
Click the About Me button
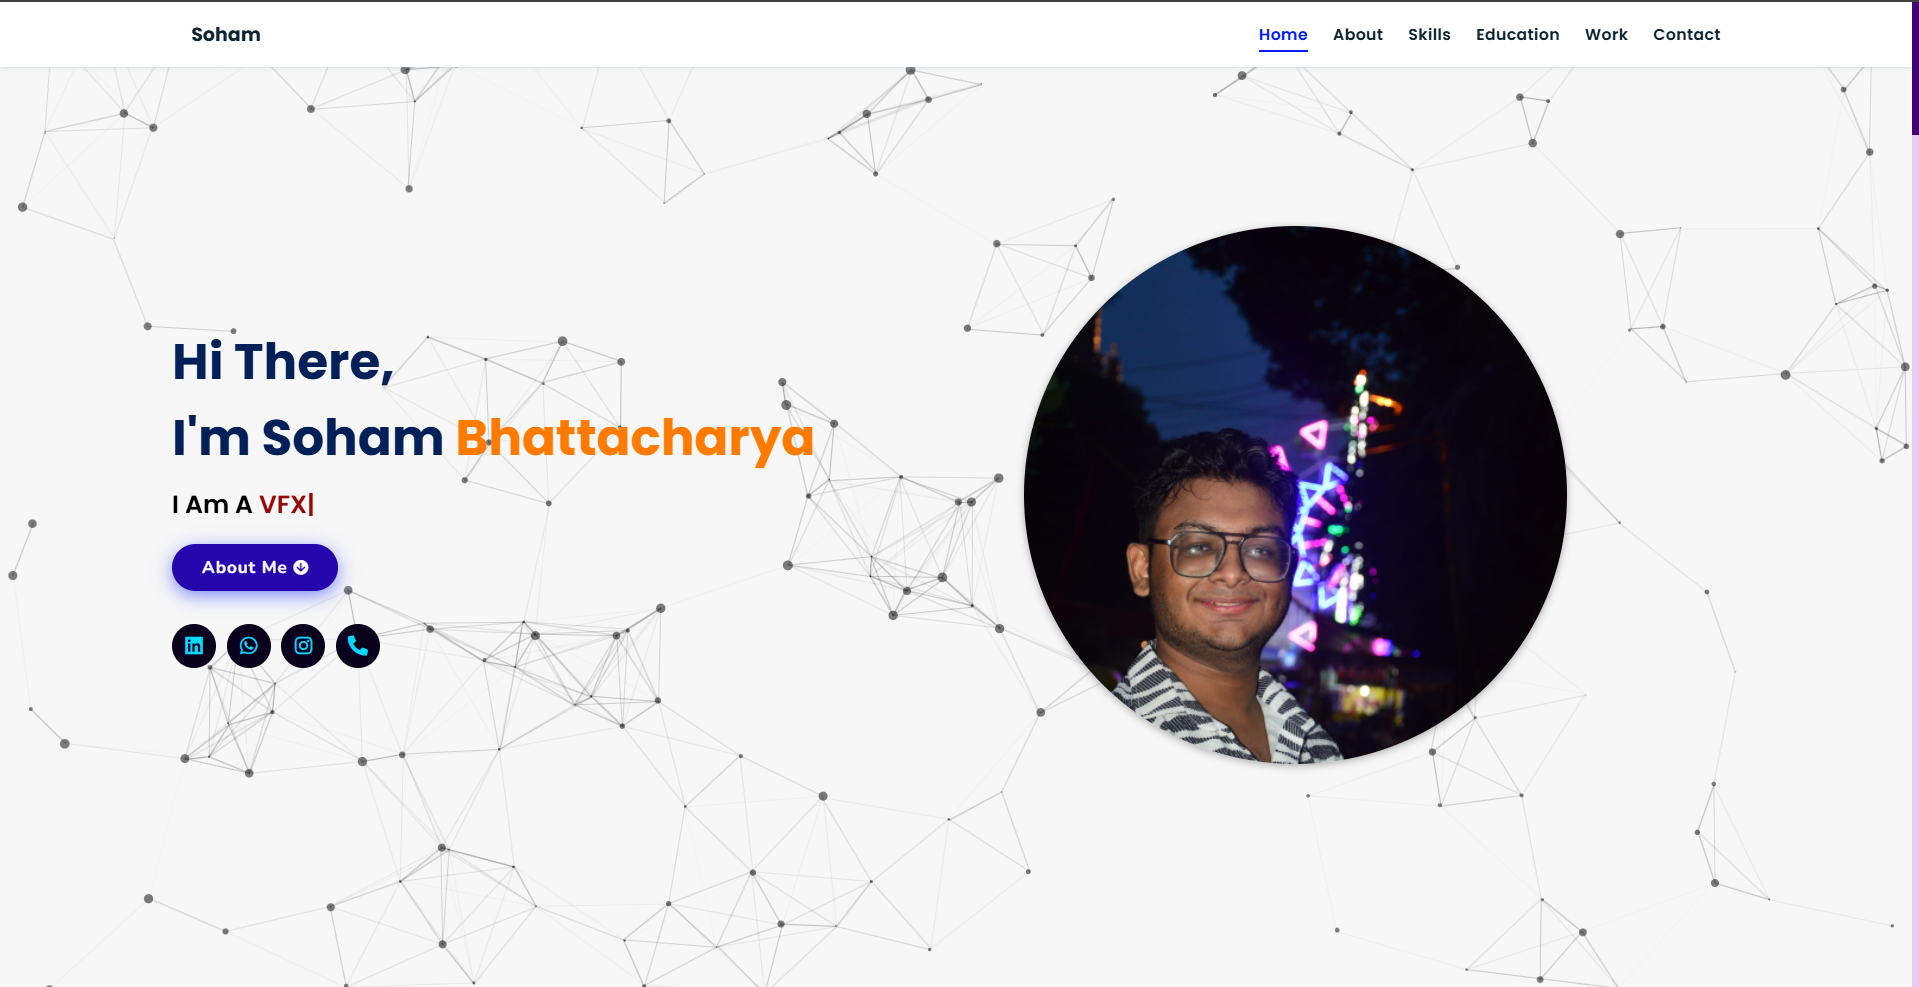pyautogui.click(x=255, y=567)
